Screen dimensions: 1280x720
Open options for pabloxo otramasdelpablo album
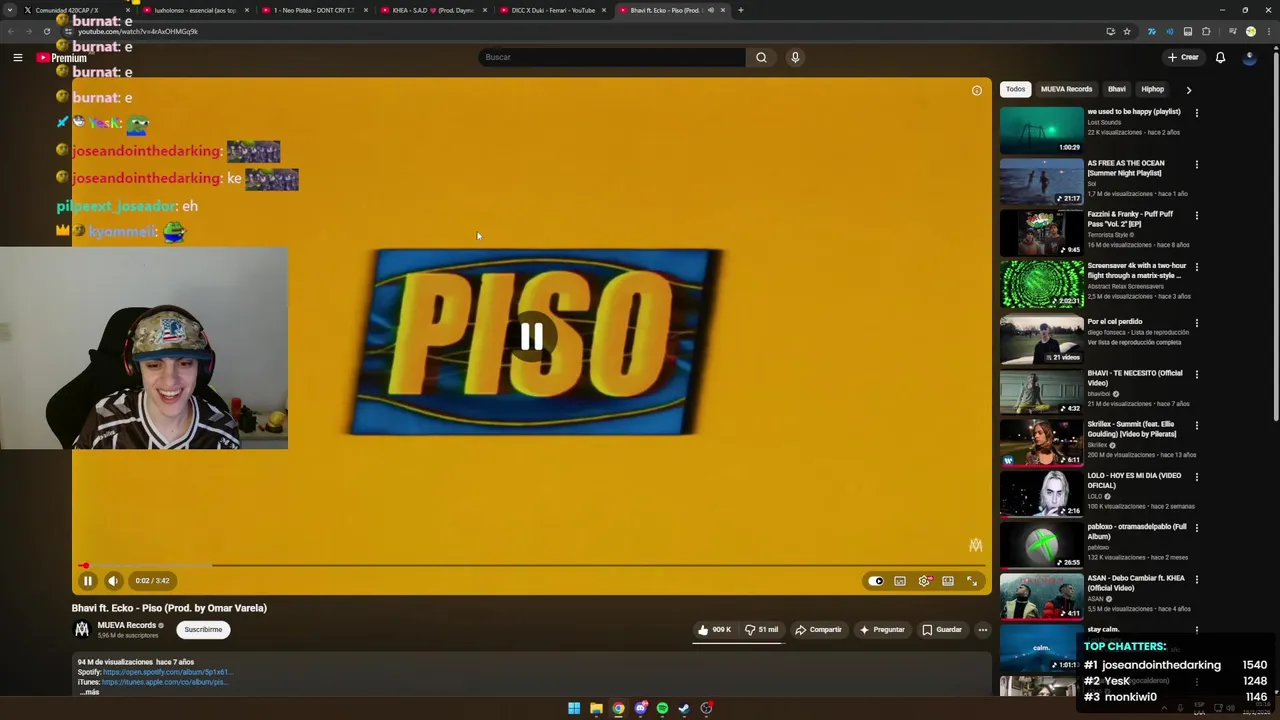pos(1196,528)
